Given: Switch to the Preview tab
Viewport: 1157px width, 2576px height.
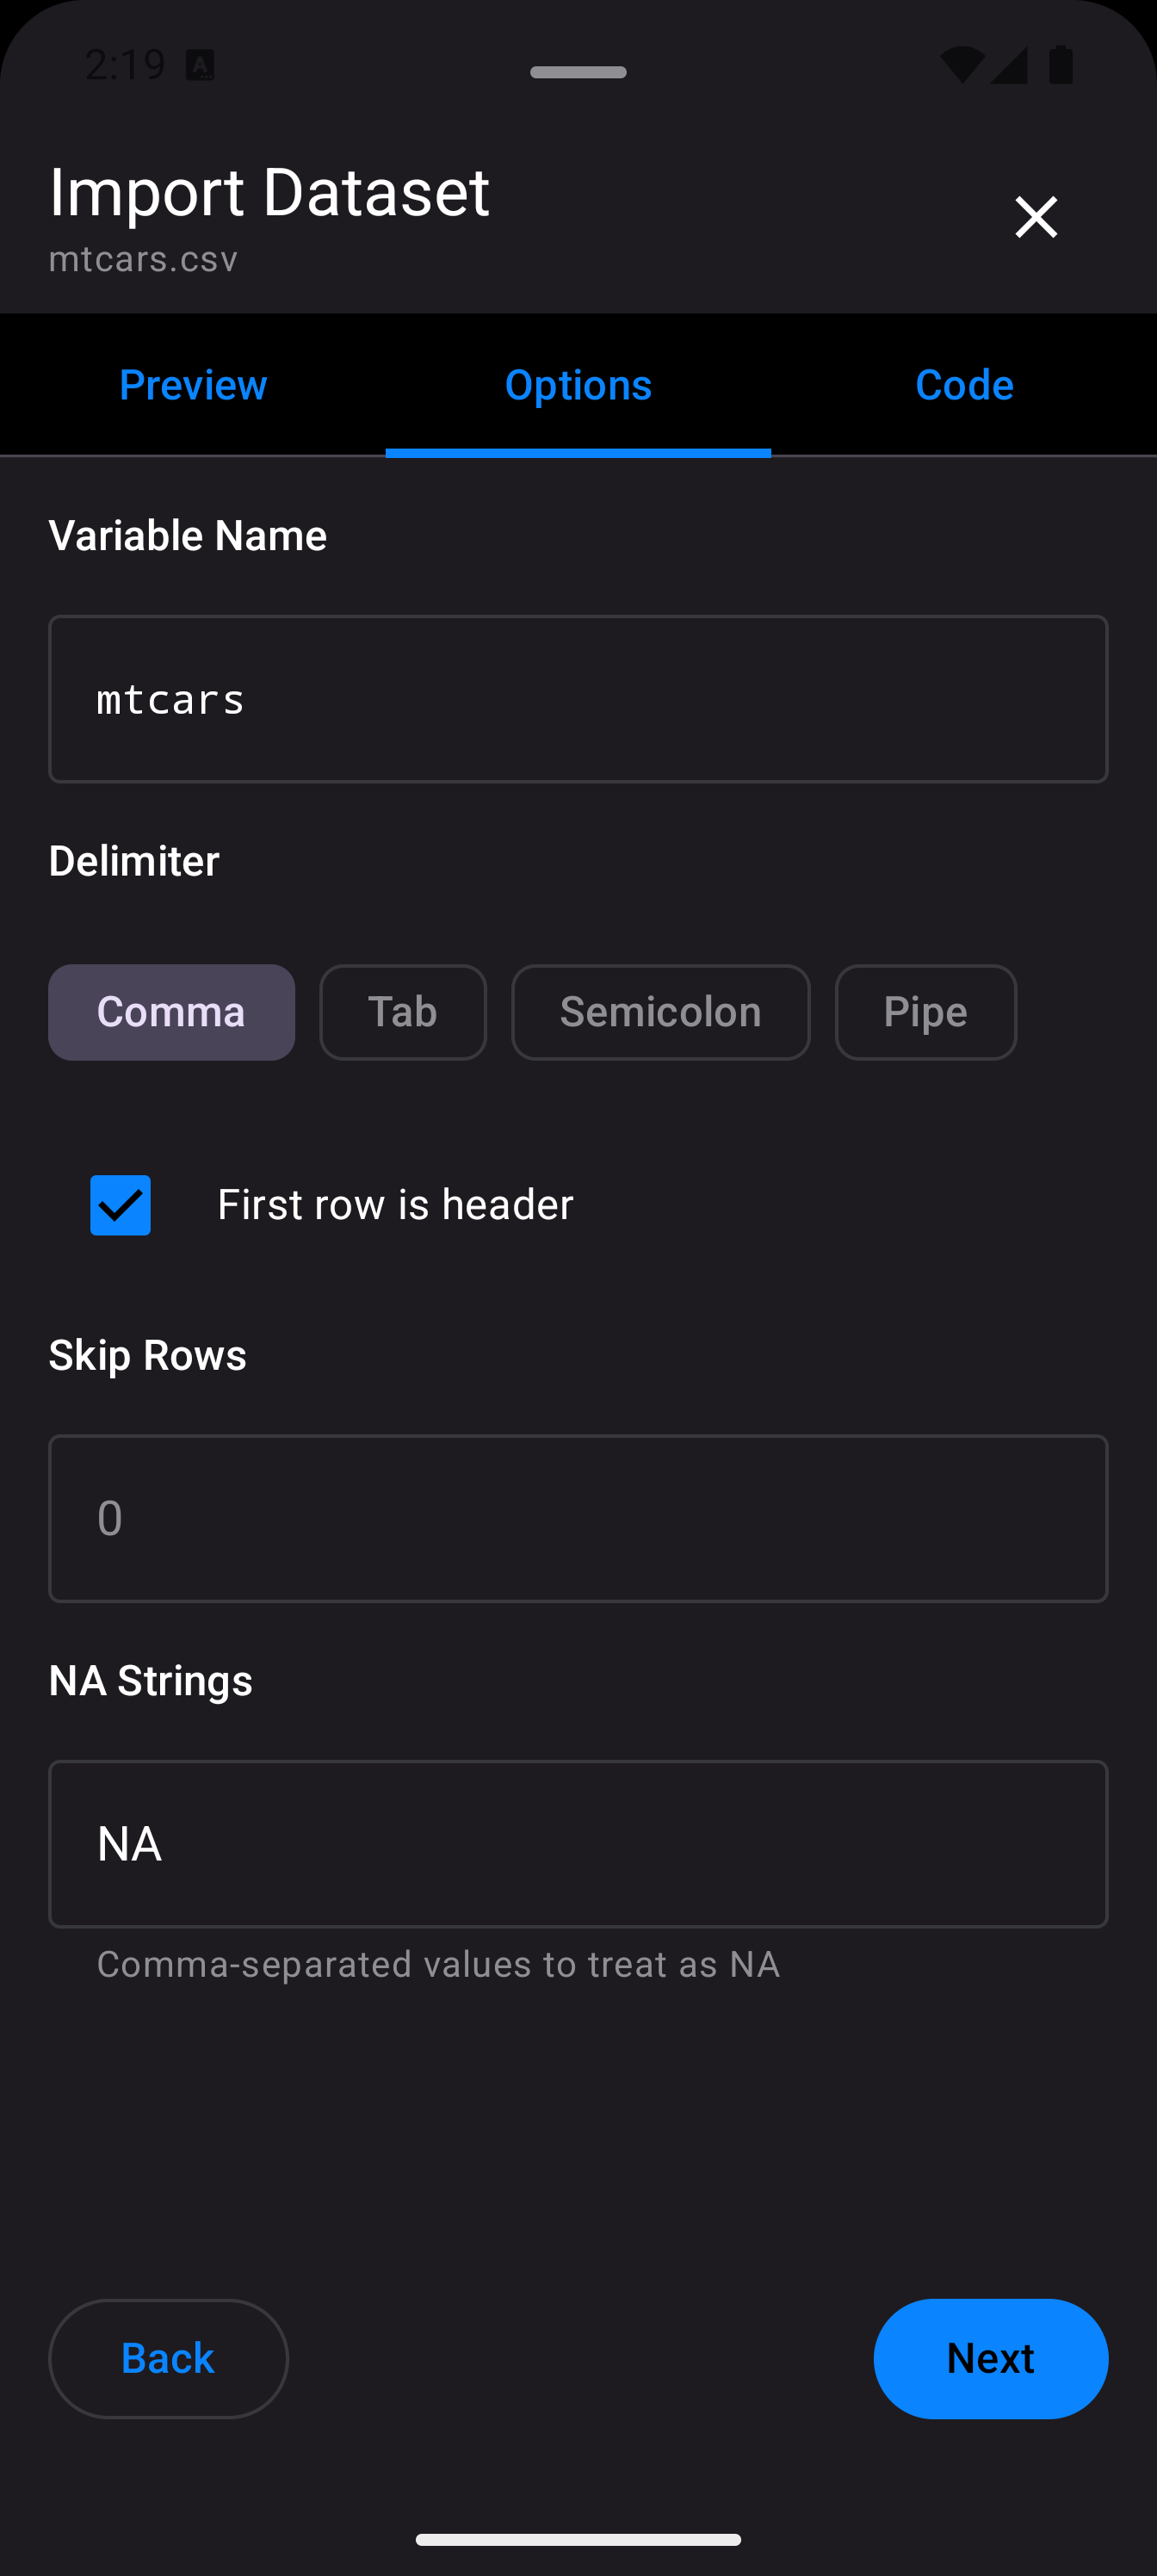Looking at the screenshot, I should 193,385.
